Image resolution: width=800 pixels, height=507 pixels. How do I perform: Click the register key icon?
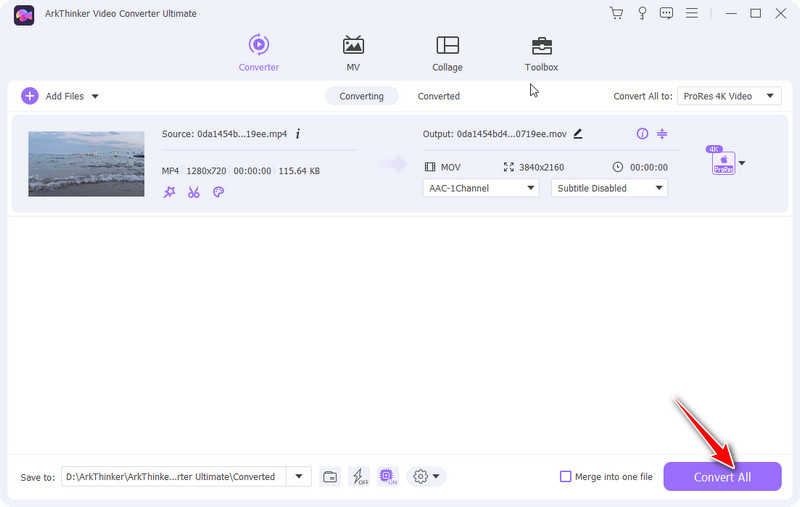[x=642, y=13]
